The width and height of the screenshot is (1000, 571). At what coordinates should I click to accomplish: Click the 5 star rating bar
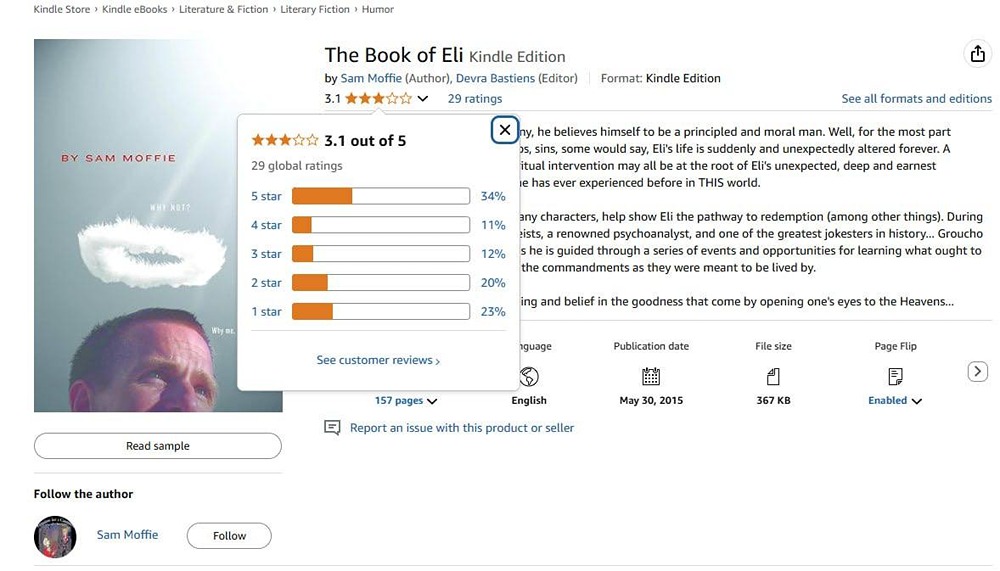(x=380, y=196)
